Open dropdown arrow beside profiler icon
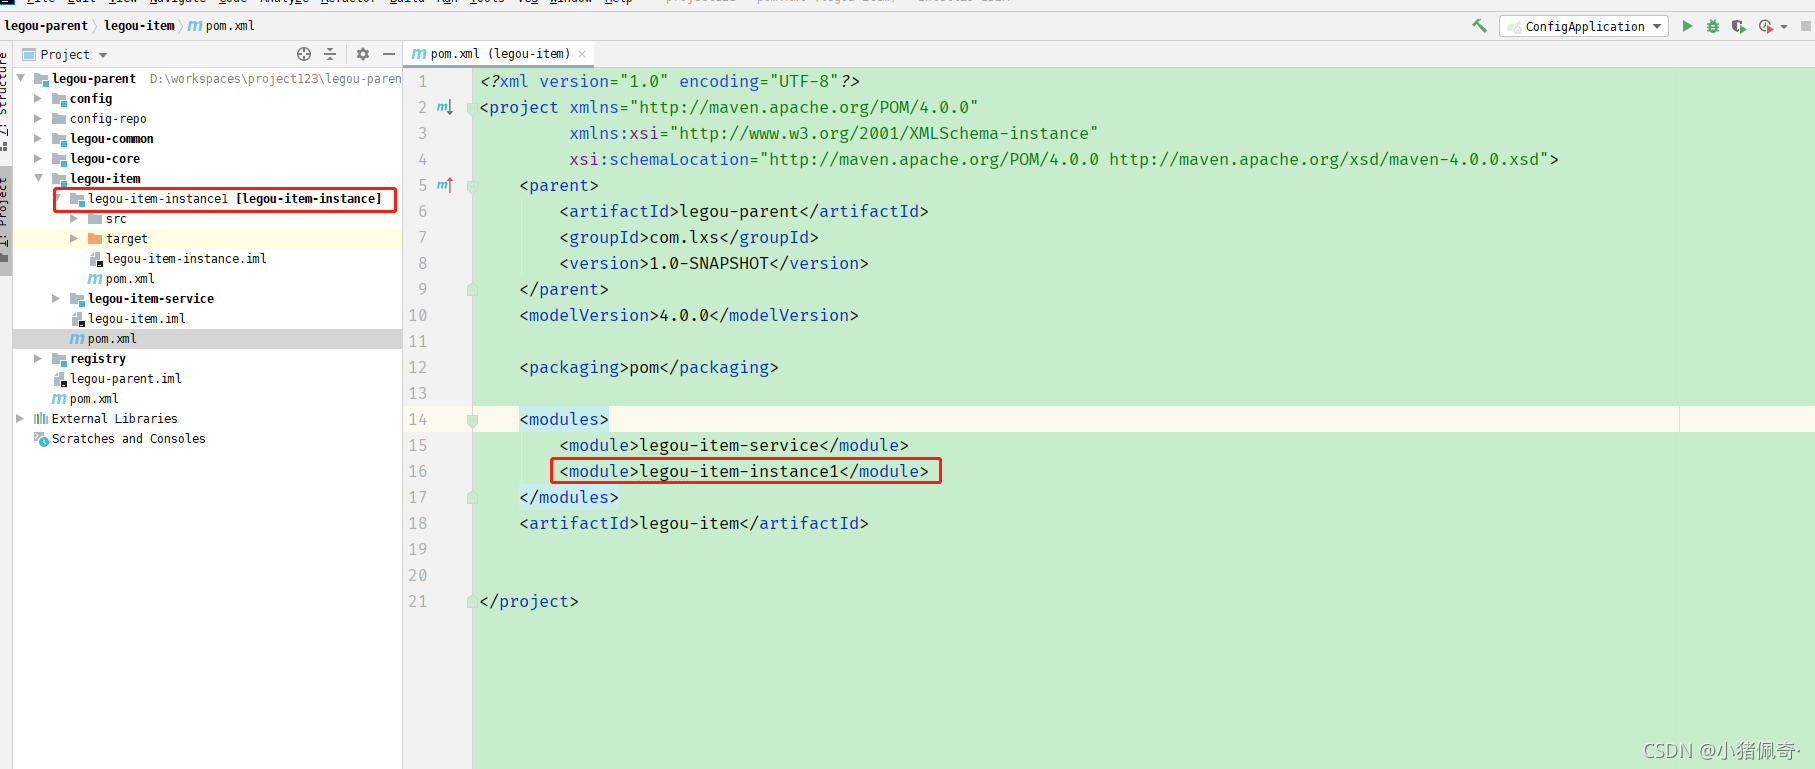1815x769 pixels. click(x=1784, y=27)
